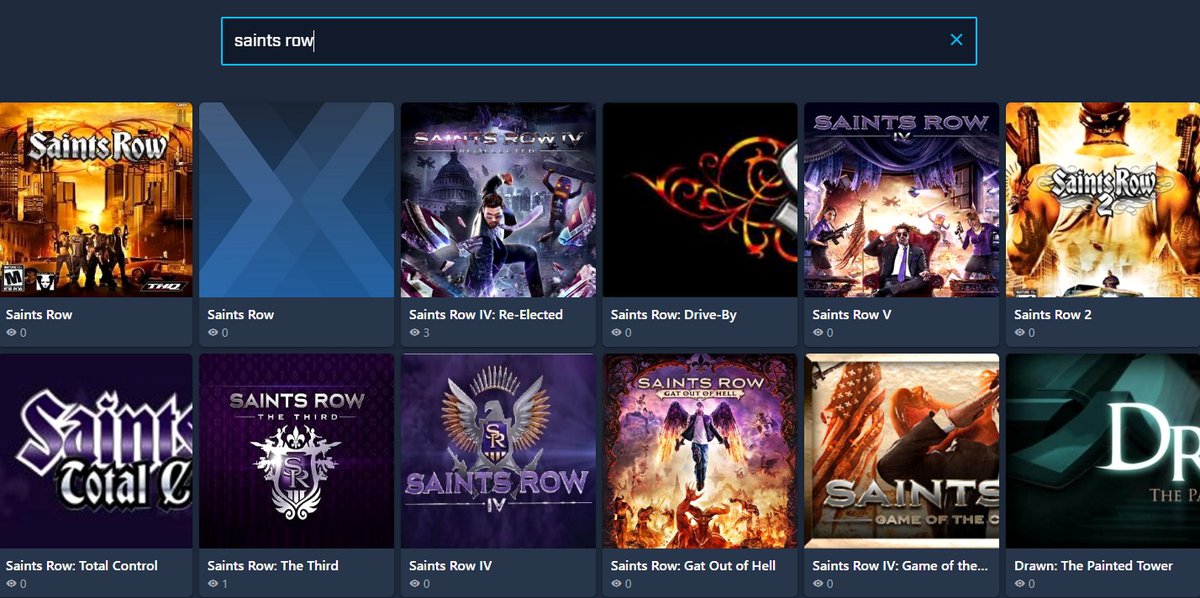
Task: Select the blue placeholder Saints Row thumbnail
Action: click(296, 200)
